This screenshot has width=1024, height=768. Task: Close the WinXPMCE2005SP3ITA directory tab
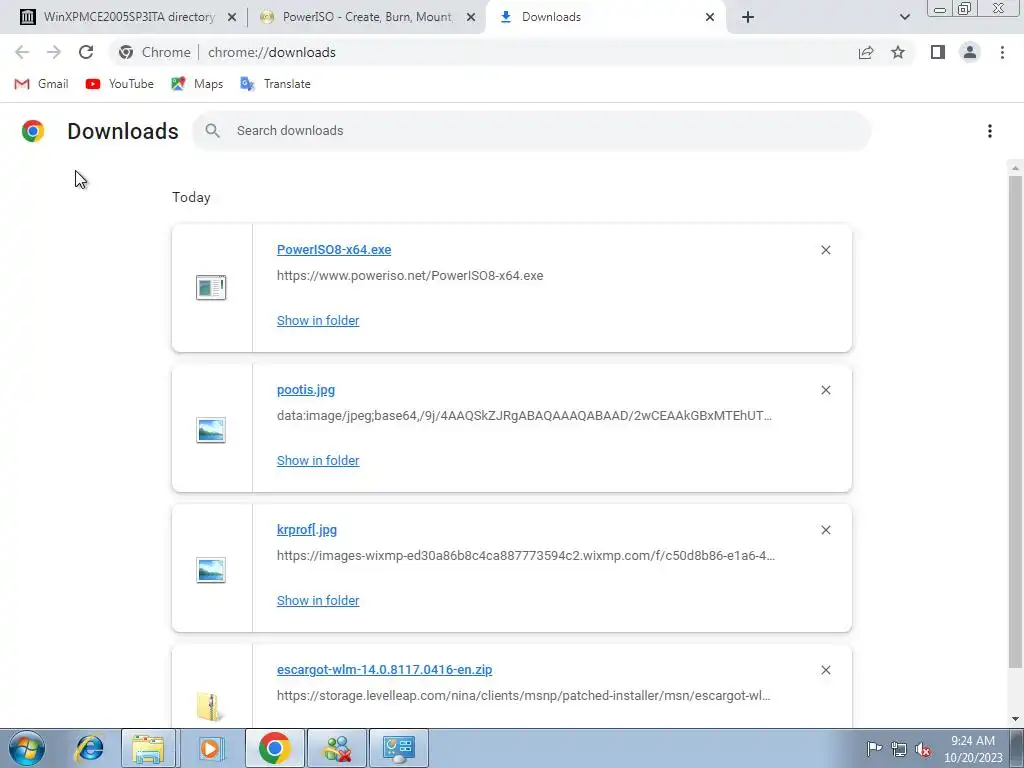point(232,18)
